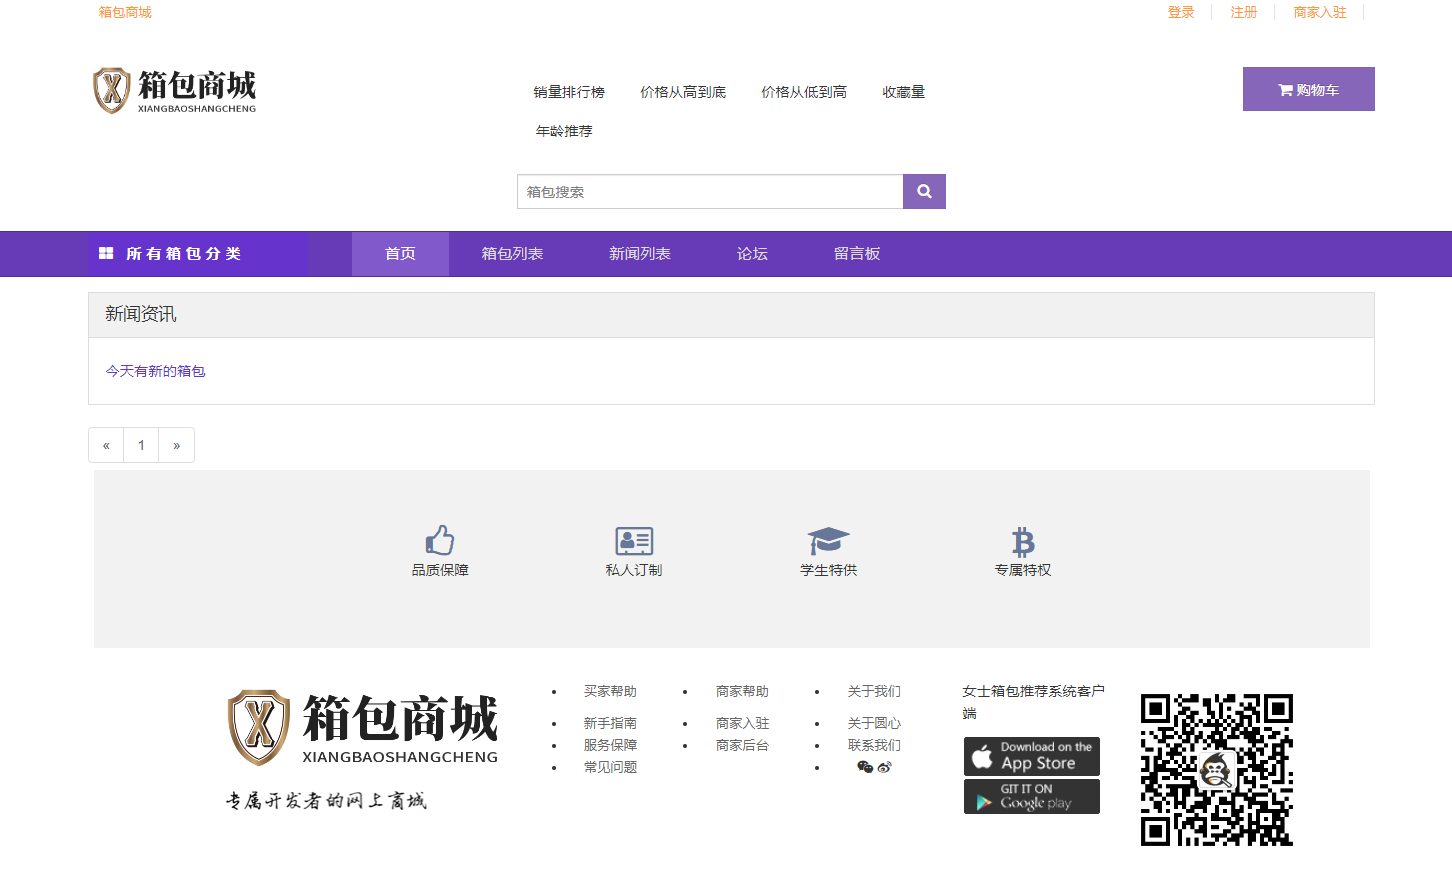This screenshot has width=1452, height=872.
Task: Open the 服务保障 footer link
Action: pos(610,745)
